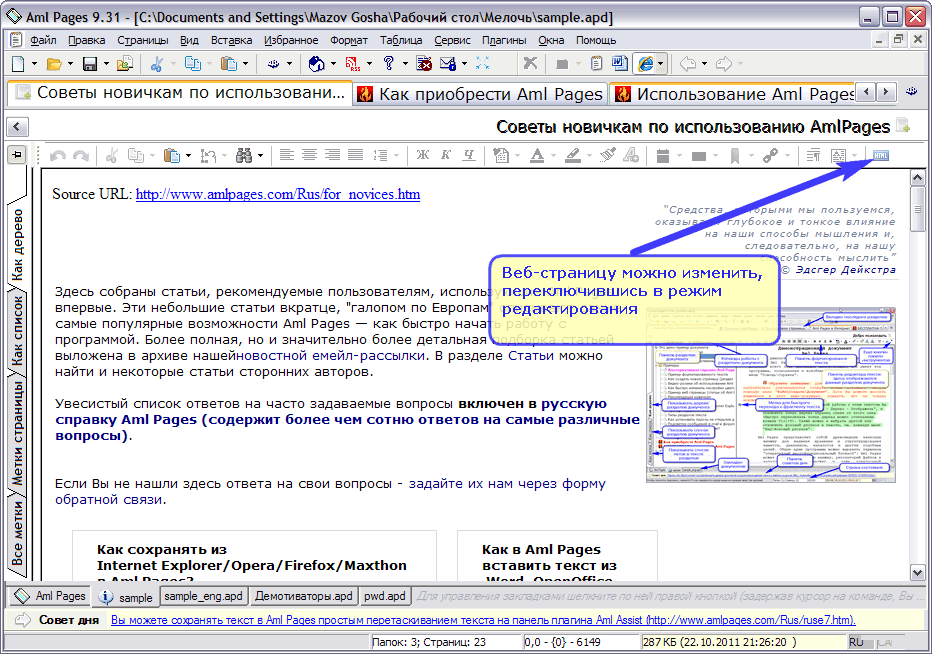The width and height of the screenshot is (932, 654).
Task: Open the Формат menu
Action: (x=349, y=40)
